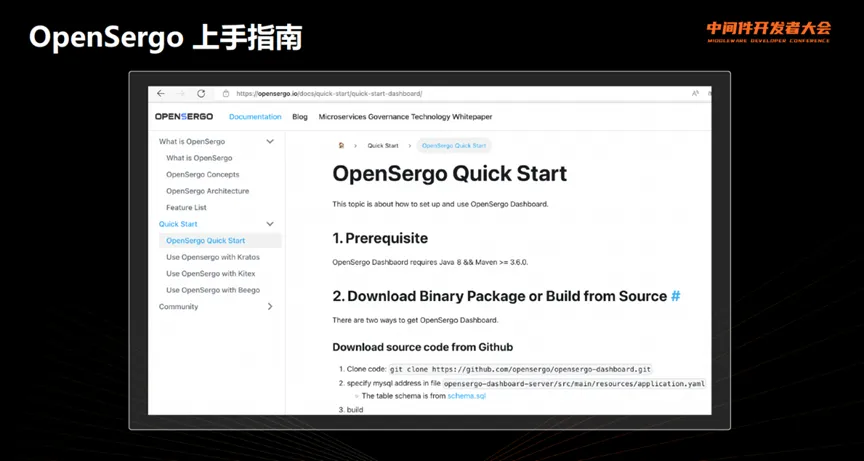Image resolution: width=864 pixels, height=461 pixels.
Task: Click the # anchor beside Build from Source
Action: (676, 296)
